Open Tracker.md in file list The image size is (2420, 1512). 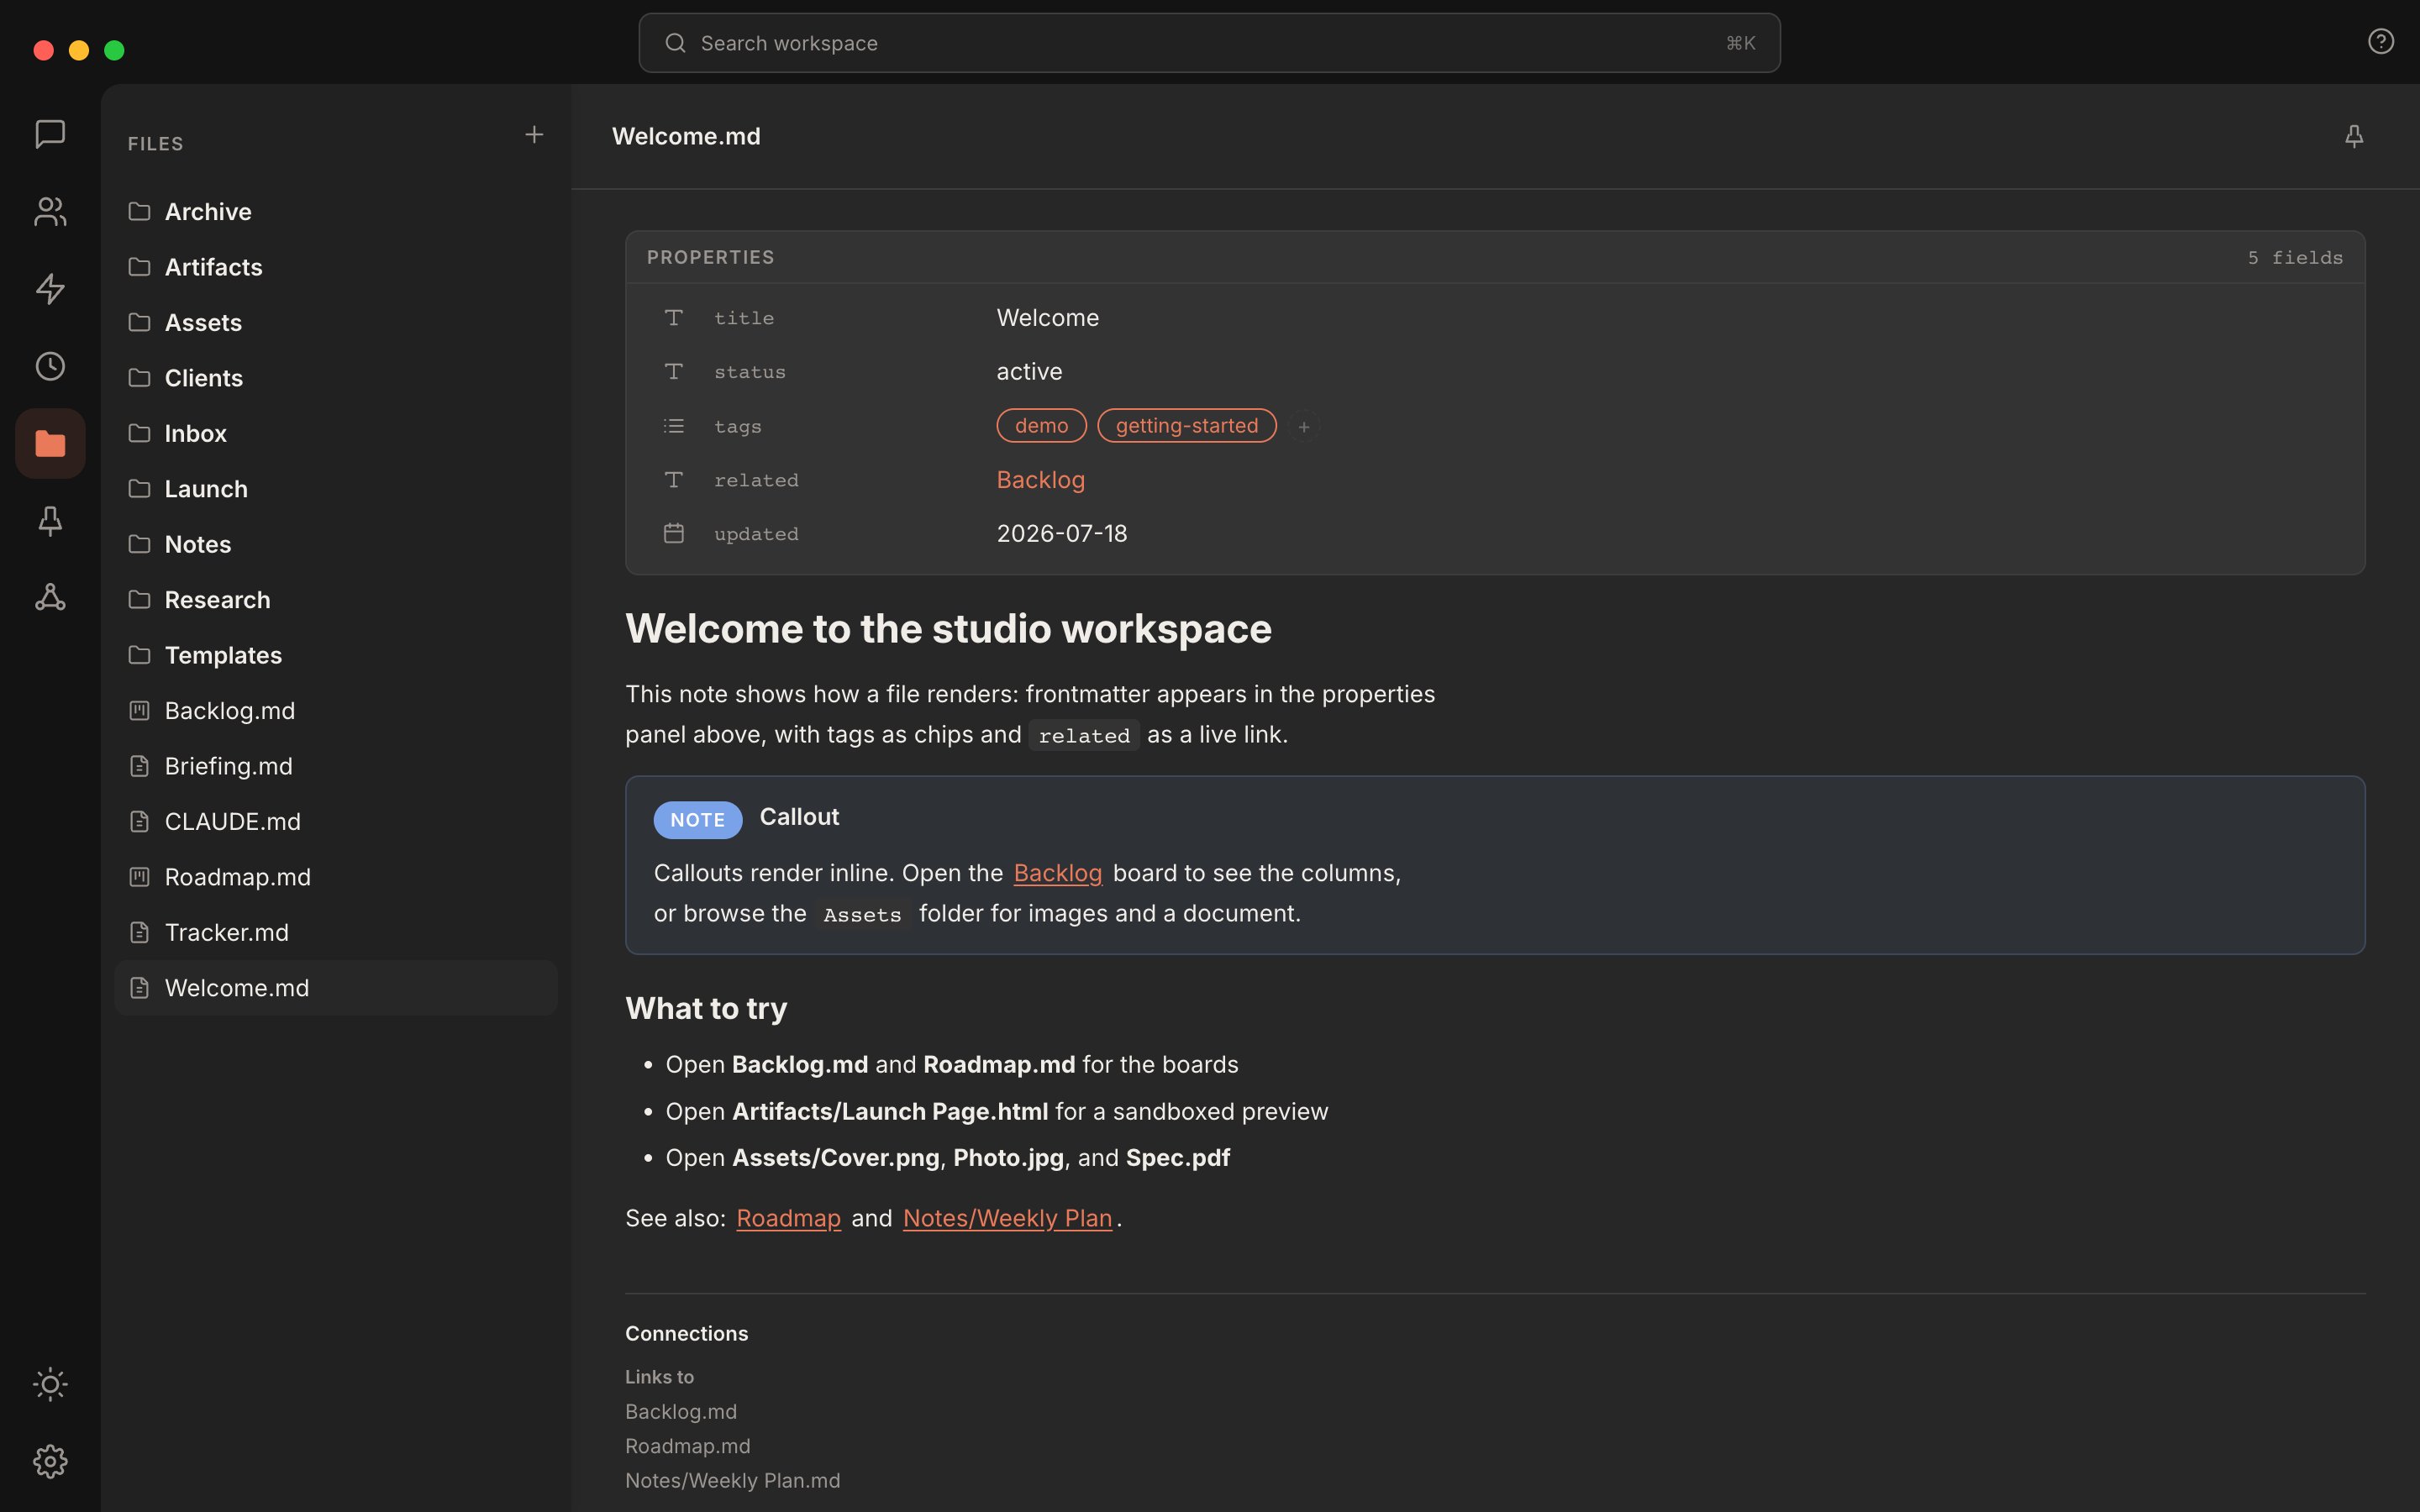(336, 933)
